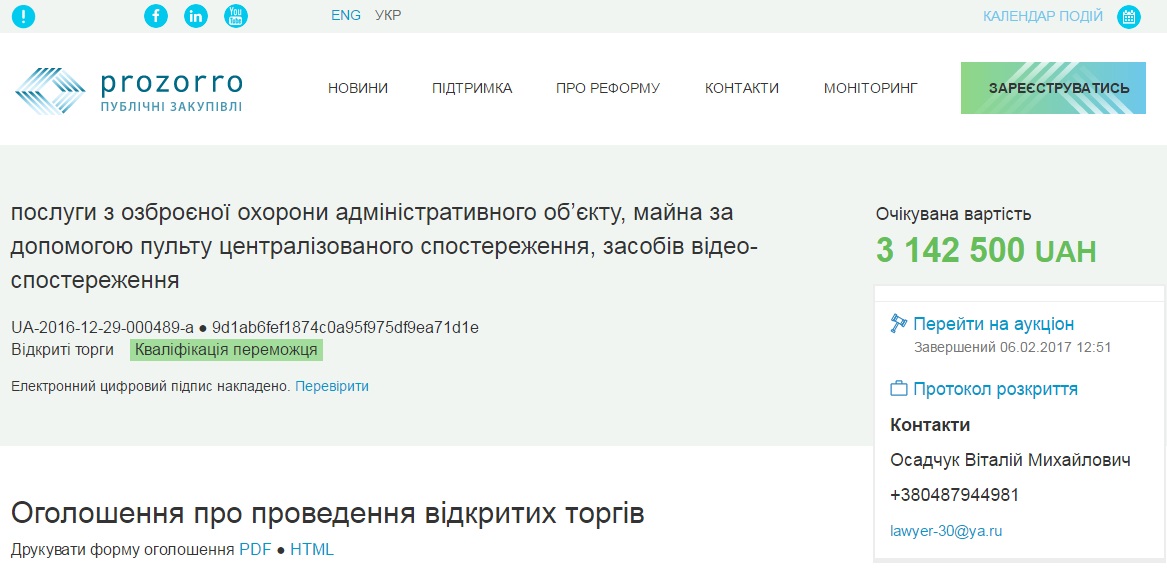Open the LinkedIn social icon
This screenshot has height=588, width=1167.
coord(196,16)
